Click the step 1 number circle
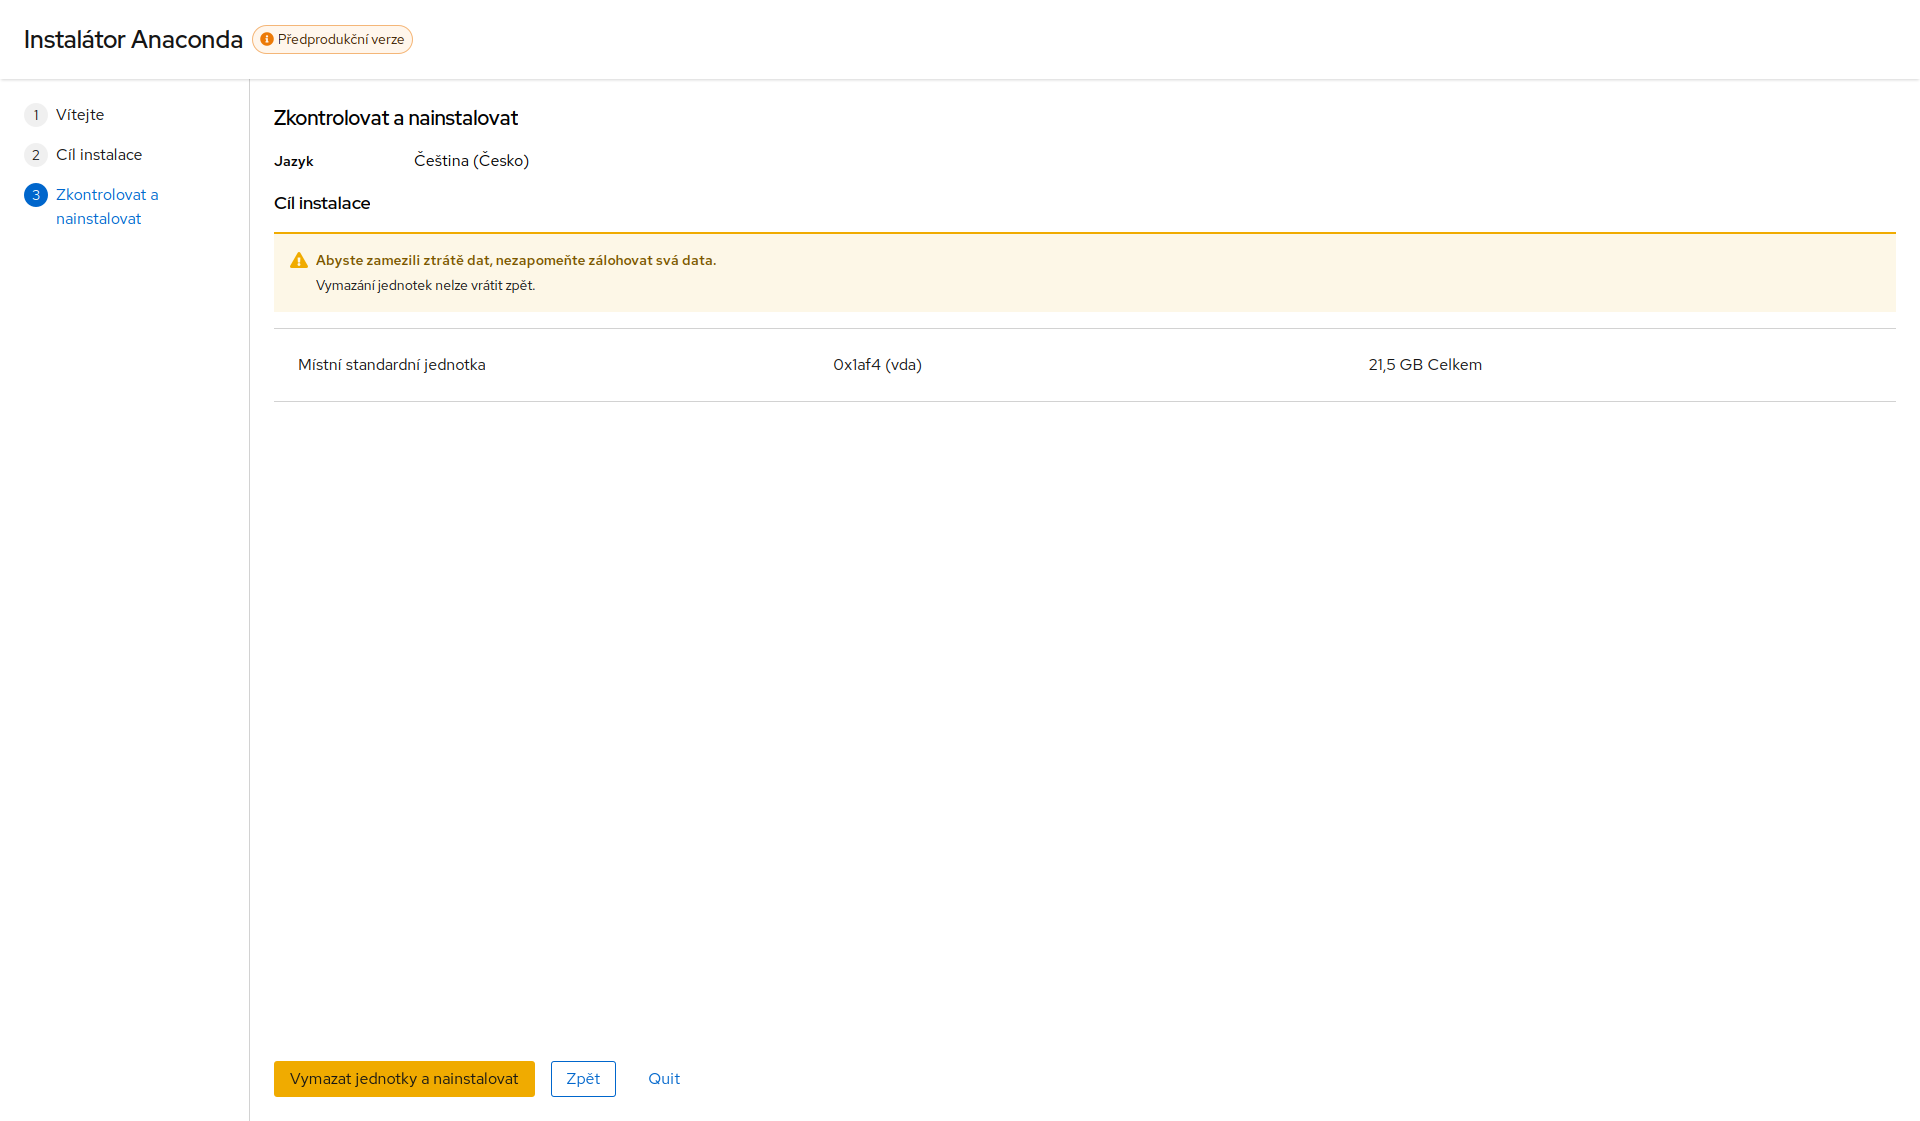The height and width of the screenshot is (1121, 1920). (x=36, y=115)
